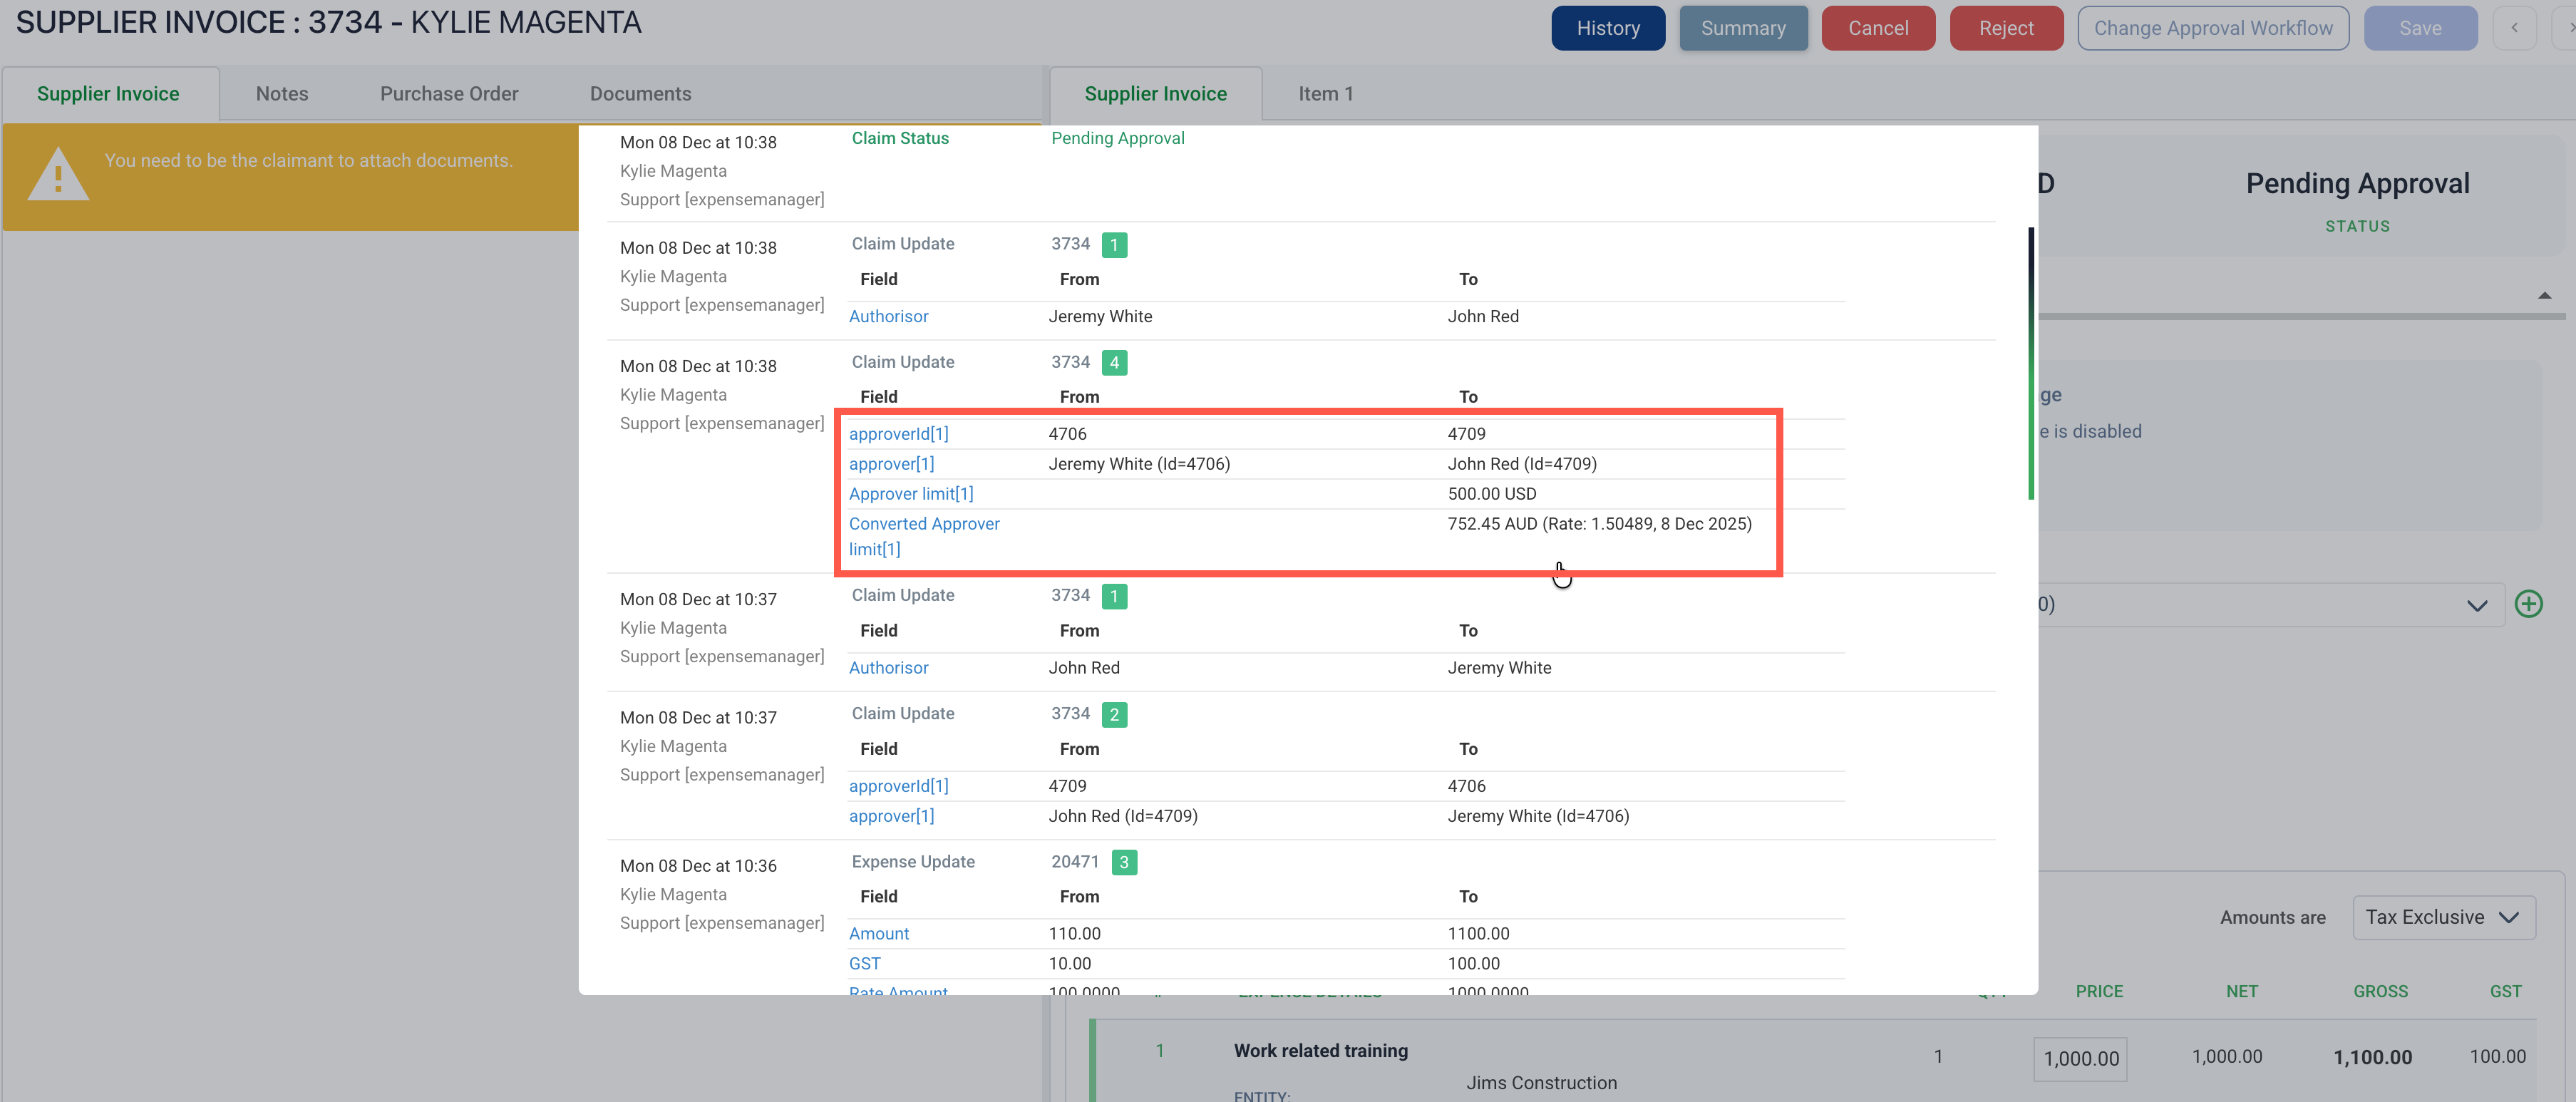
Task: Click the green badge 1 on topmost Claim Update
Action: [1114, 245]
